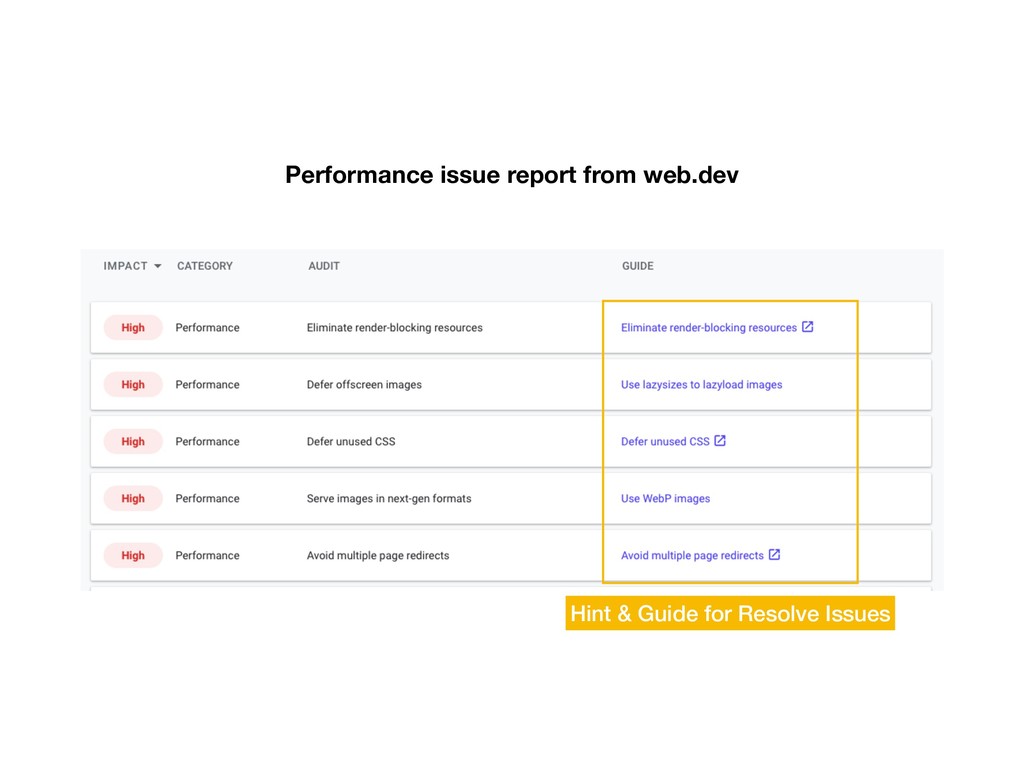The image size is (1024, 768).
Task: Click High badge in Defer offscreen images row
Action: point(133,385)
